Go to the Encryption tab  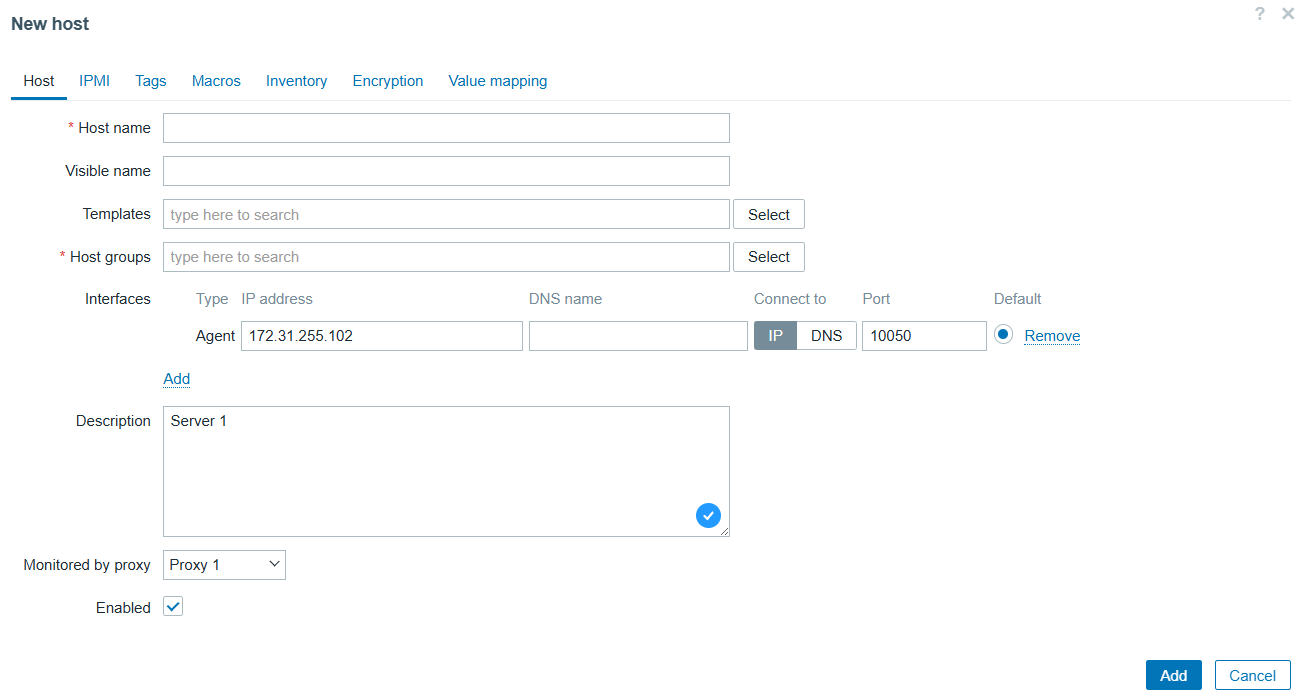pyautogui.click(x=388, y=81)
